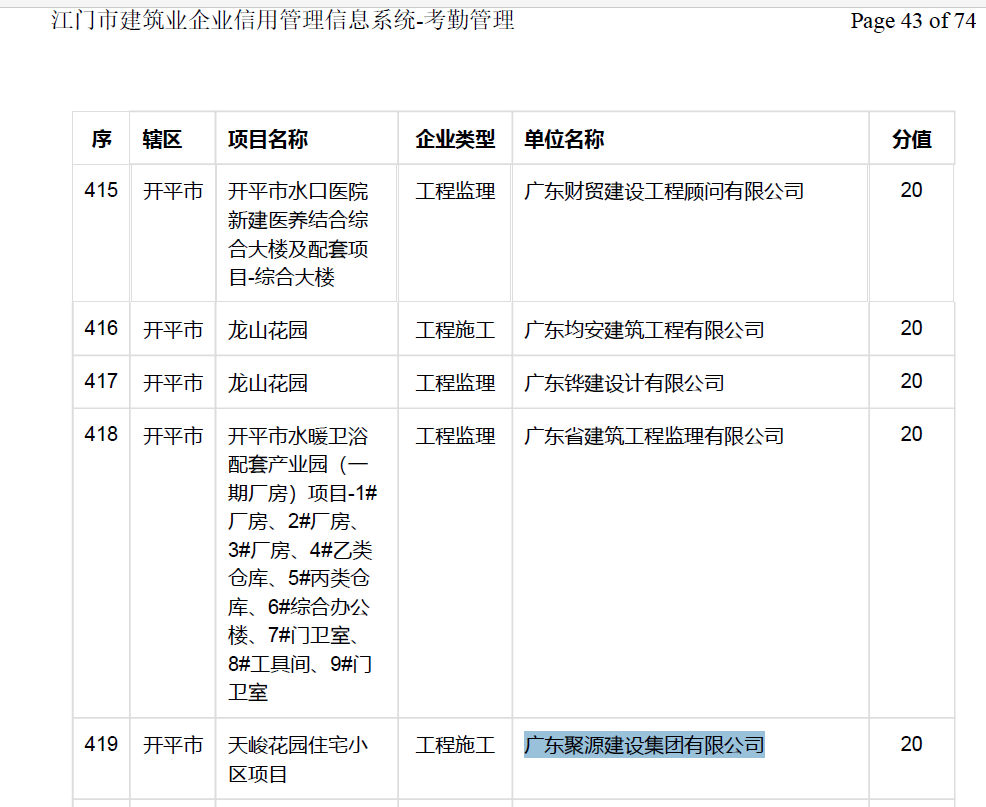Image resolution: width=986 pixels, height=807 pixels.
Task: Click the 分值 column header
Action: (x=912, y=139)
